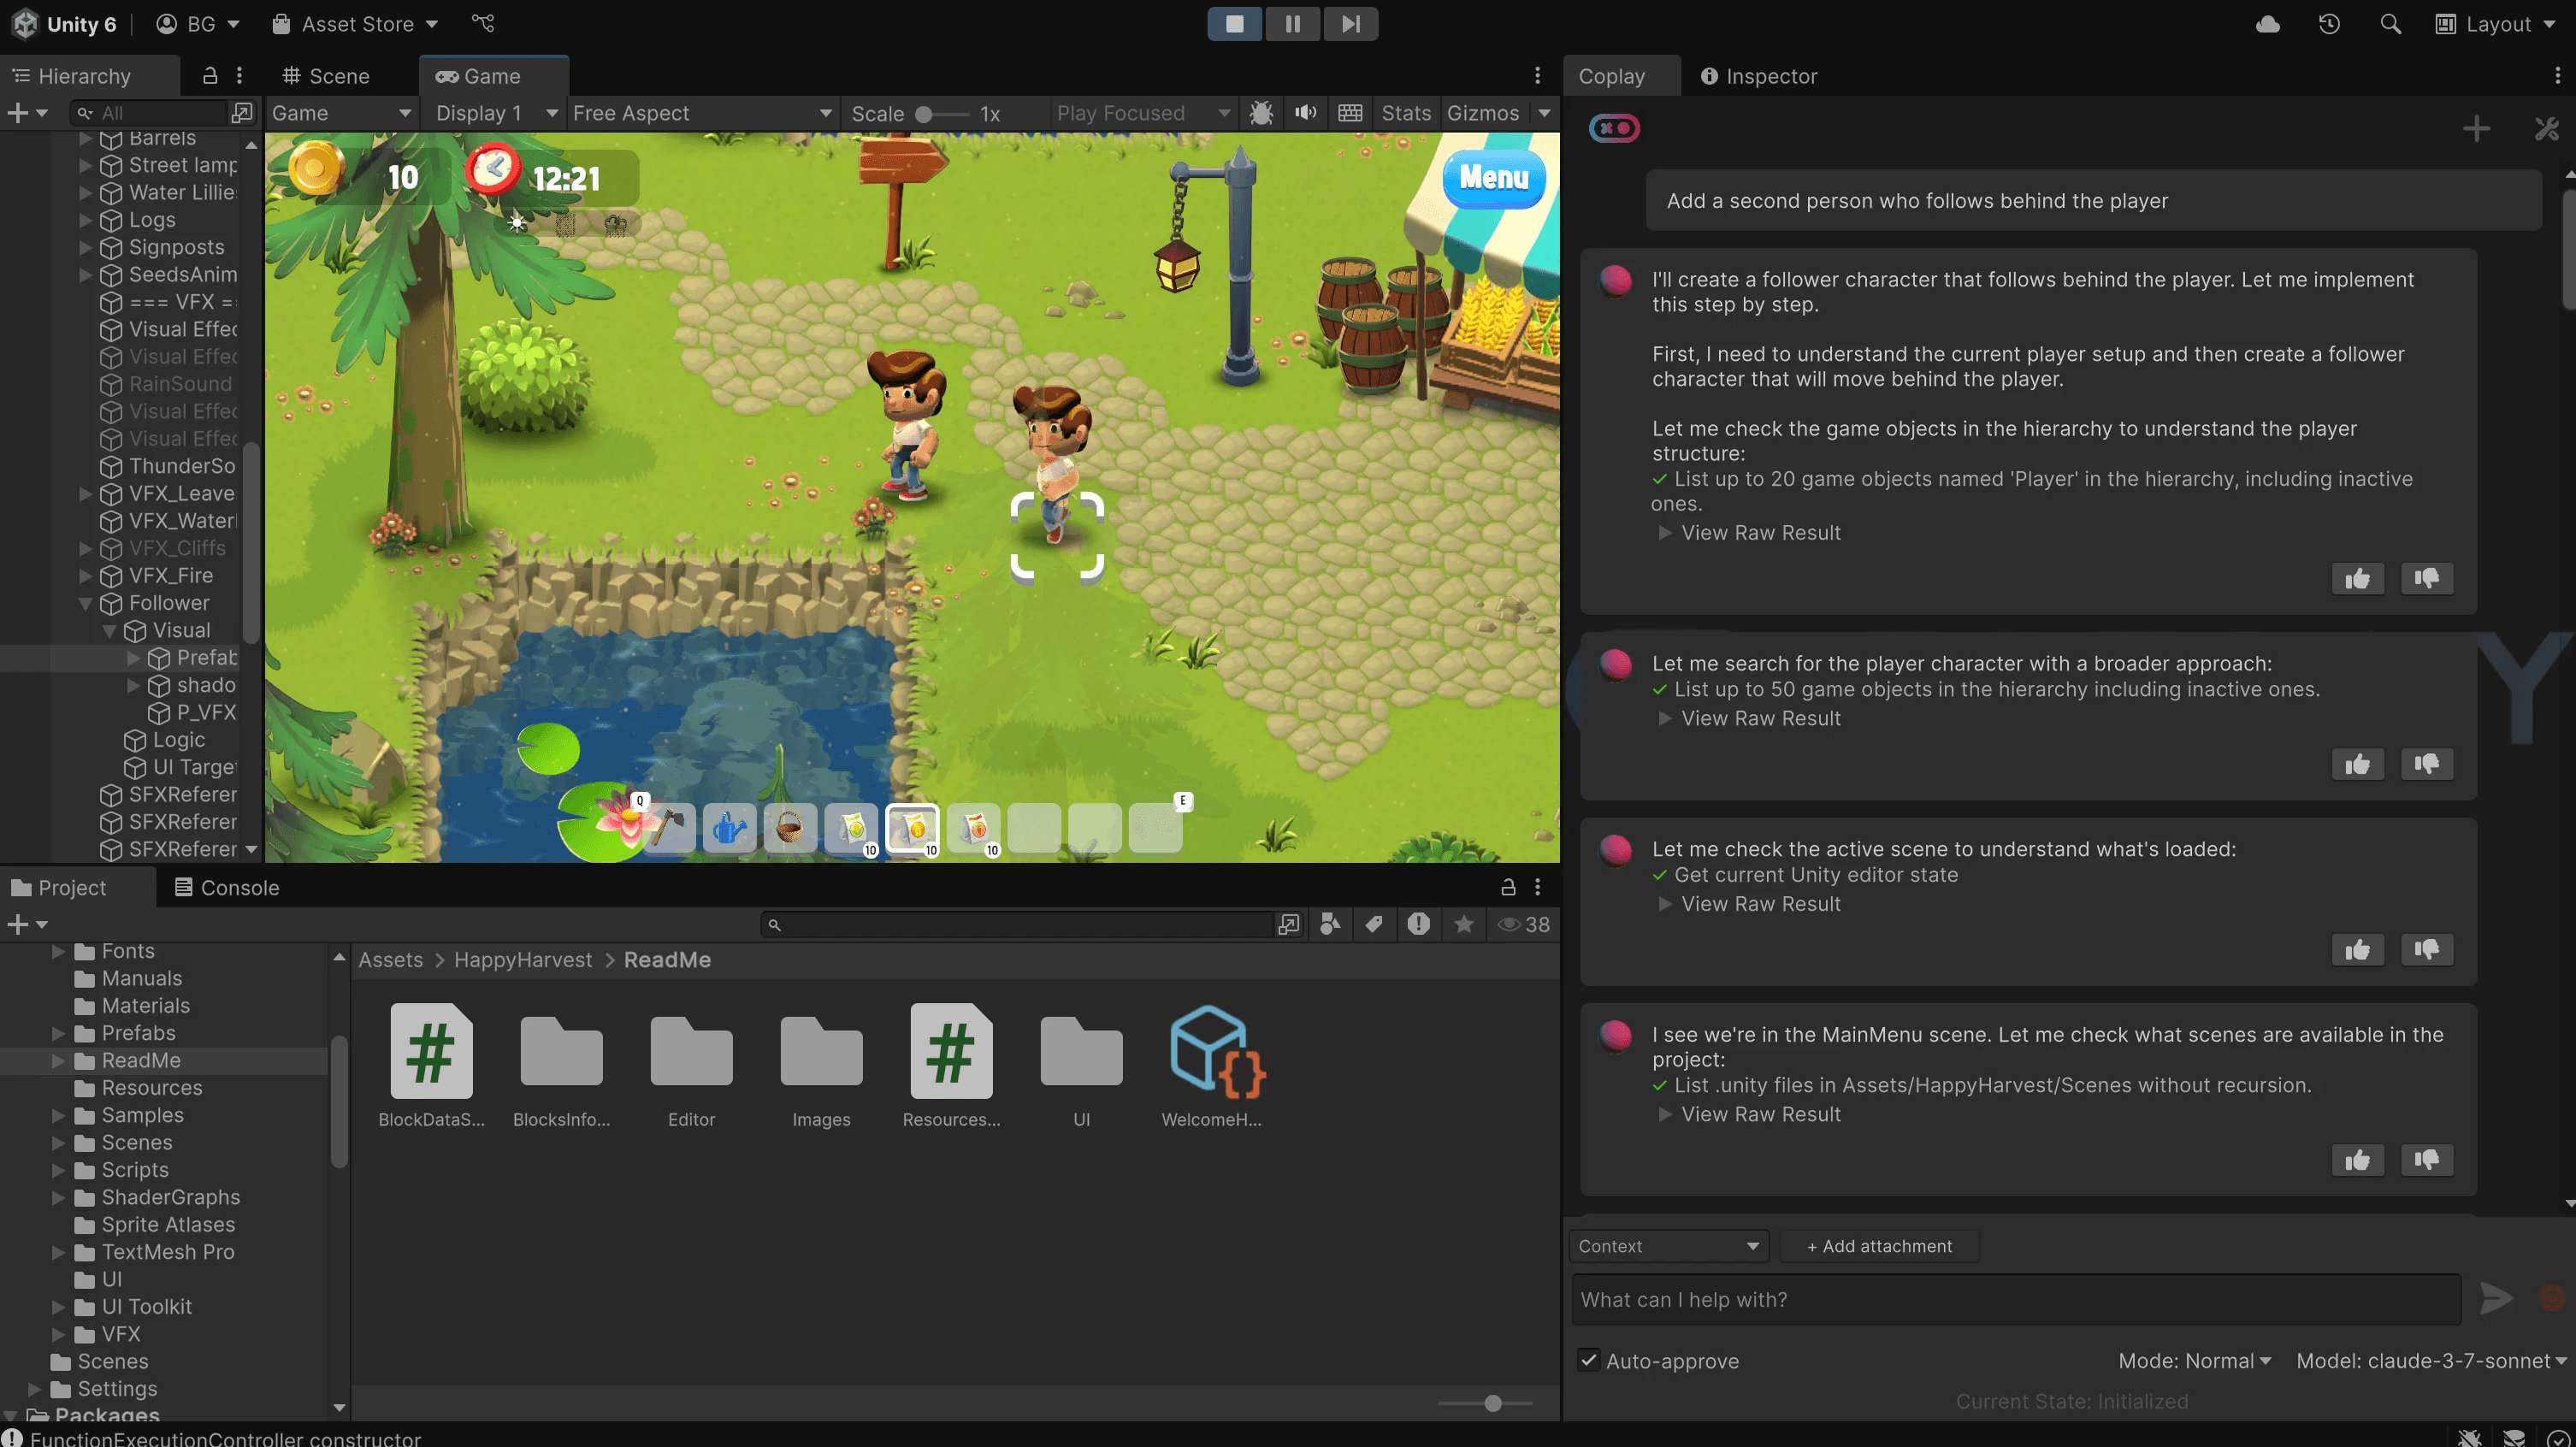Start a new Coplay chat with plus icon
Image resolution: width=2576 pixels, height=1447 pixels.
(x=2476, y=128)
